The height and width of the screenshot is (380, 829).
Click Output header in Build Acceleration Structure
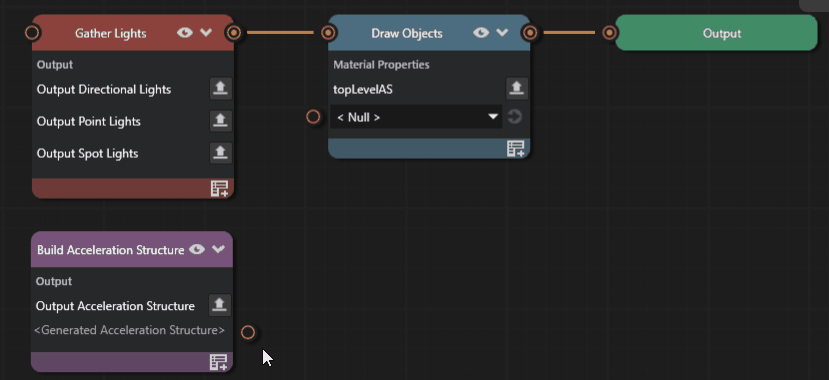(54, 281)
